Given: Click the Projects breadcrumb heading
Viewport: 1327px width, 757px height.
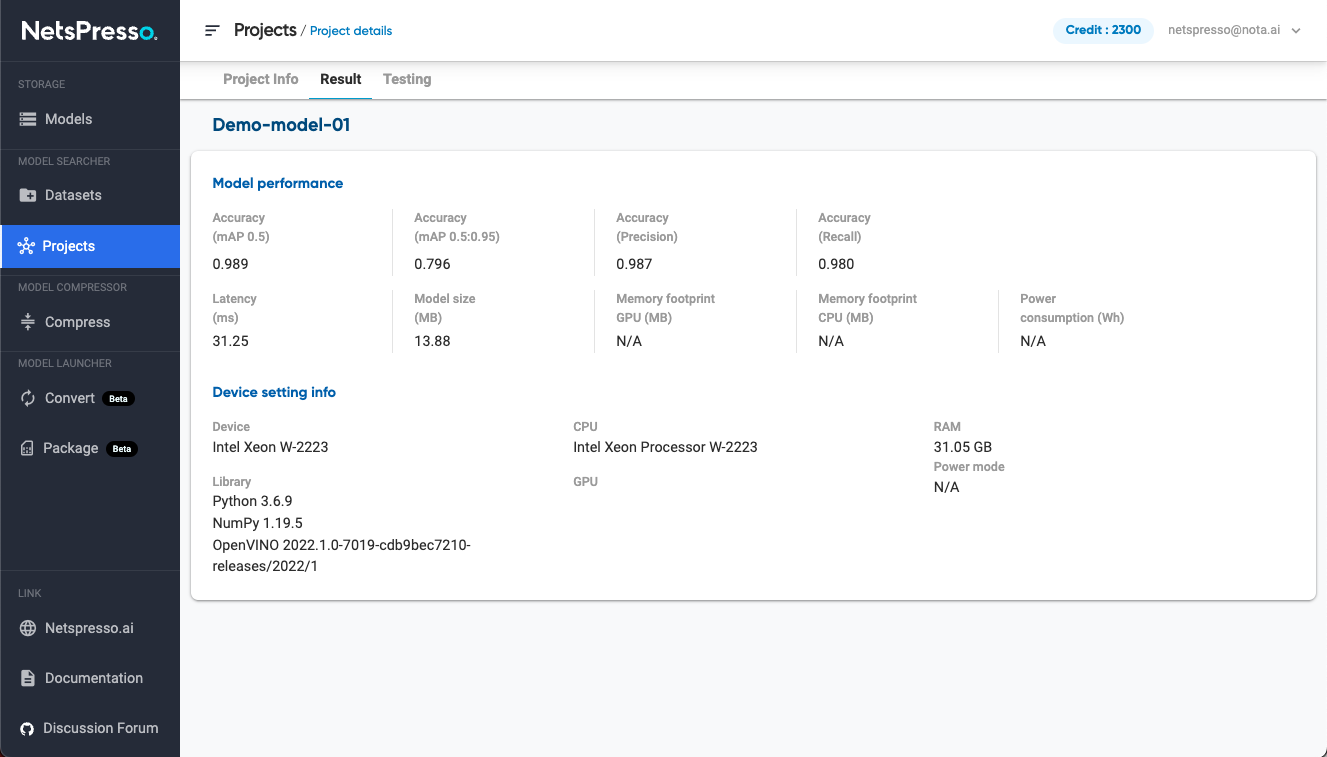Looking at the screenshot, I should [x=265, y=30].
